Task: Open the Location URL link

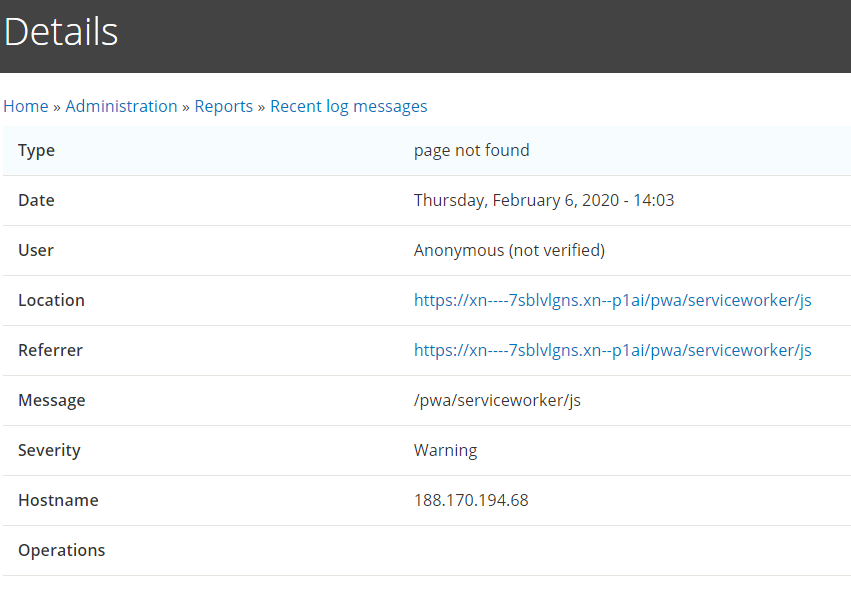Action: 613,300
